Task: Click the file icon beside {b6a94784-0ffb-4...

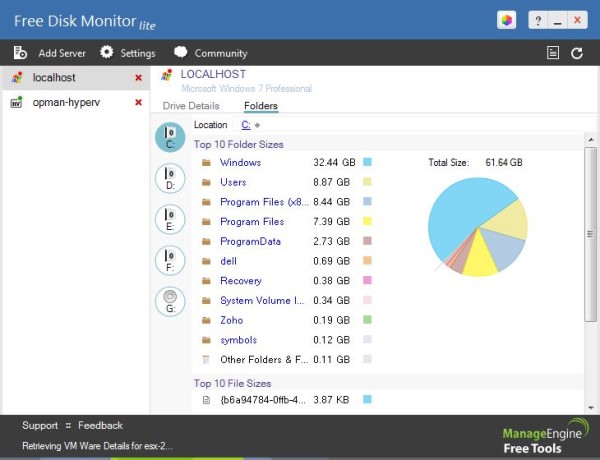Action: click(x=206, y=400)
